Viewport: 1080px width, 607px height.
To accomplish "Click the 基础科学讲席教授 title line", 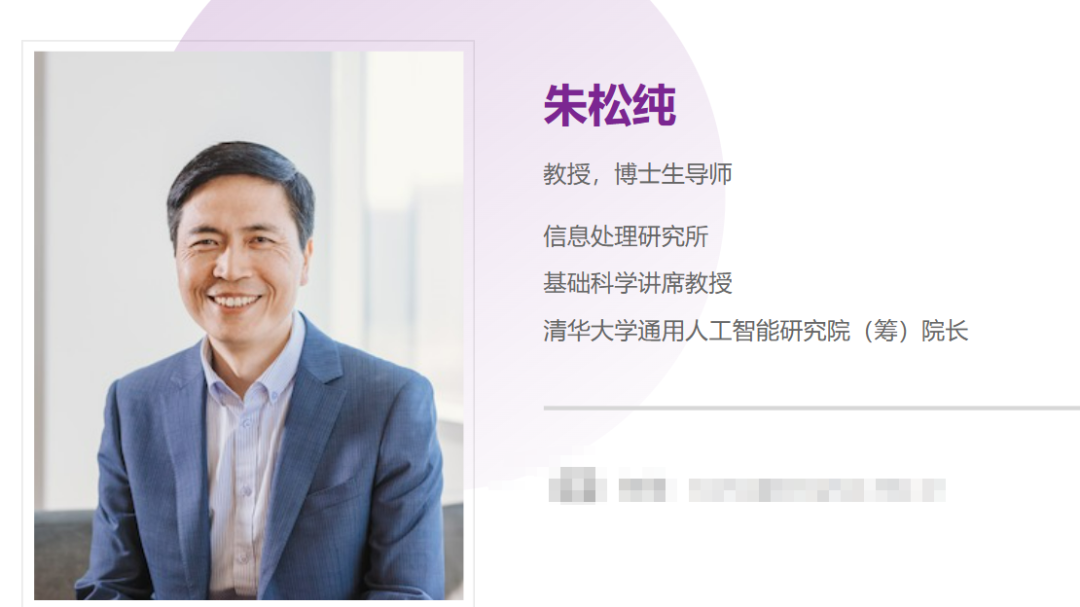I will point(637,283).
